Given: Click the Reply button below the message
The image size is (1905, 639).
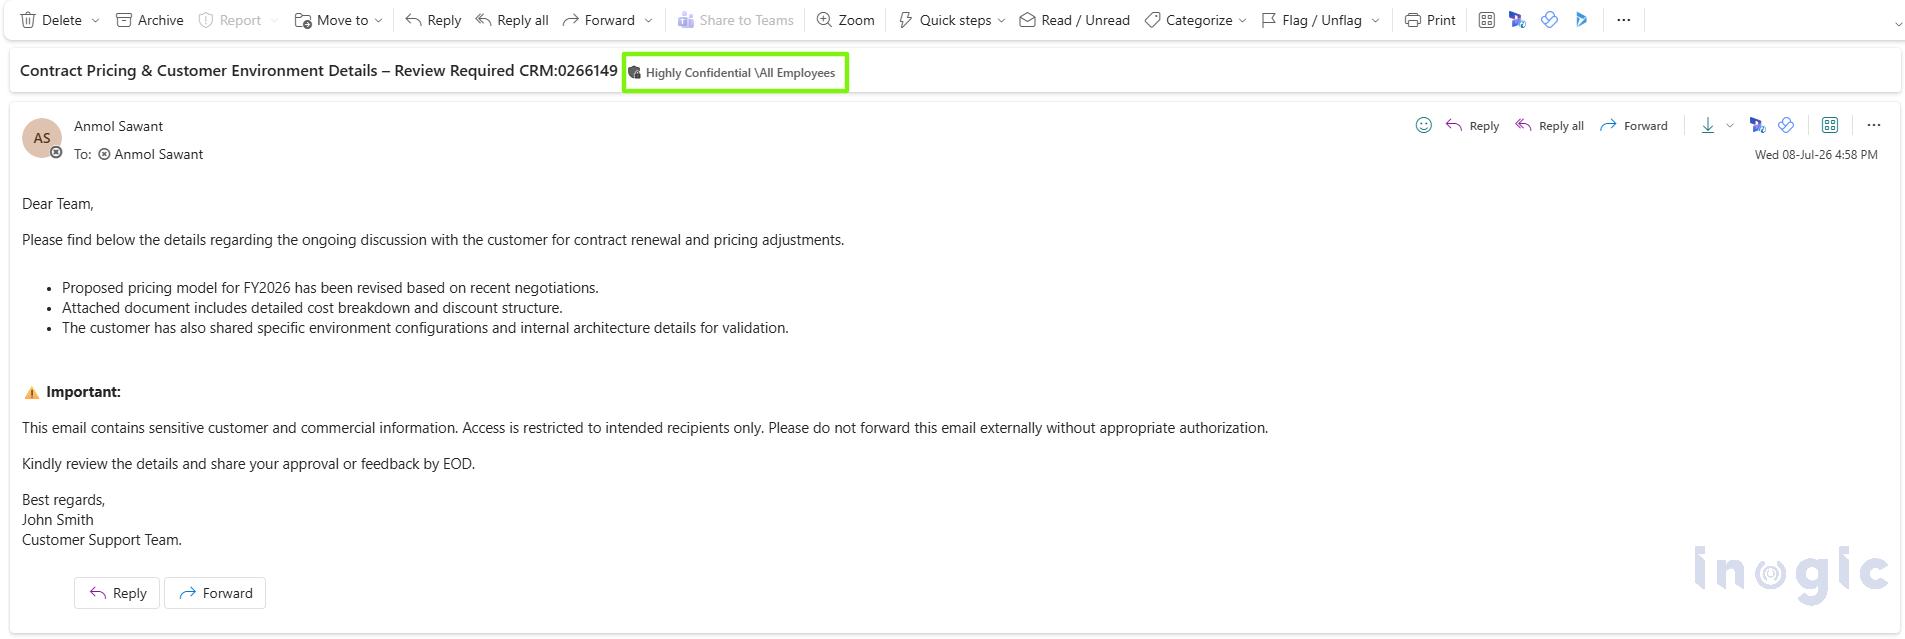Looking at the screenshot, I should click(117, 593).
